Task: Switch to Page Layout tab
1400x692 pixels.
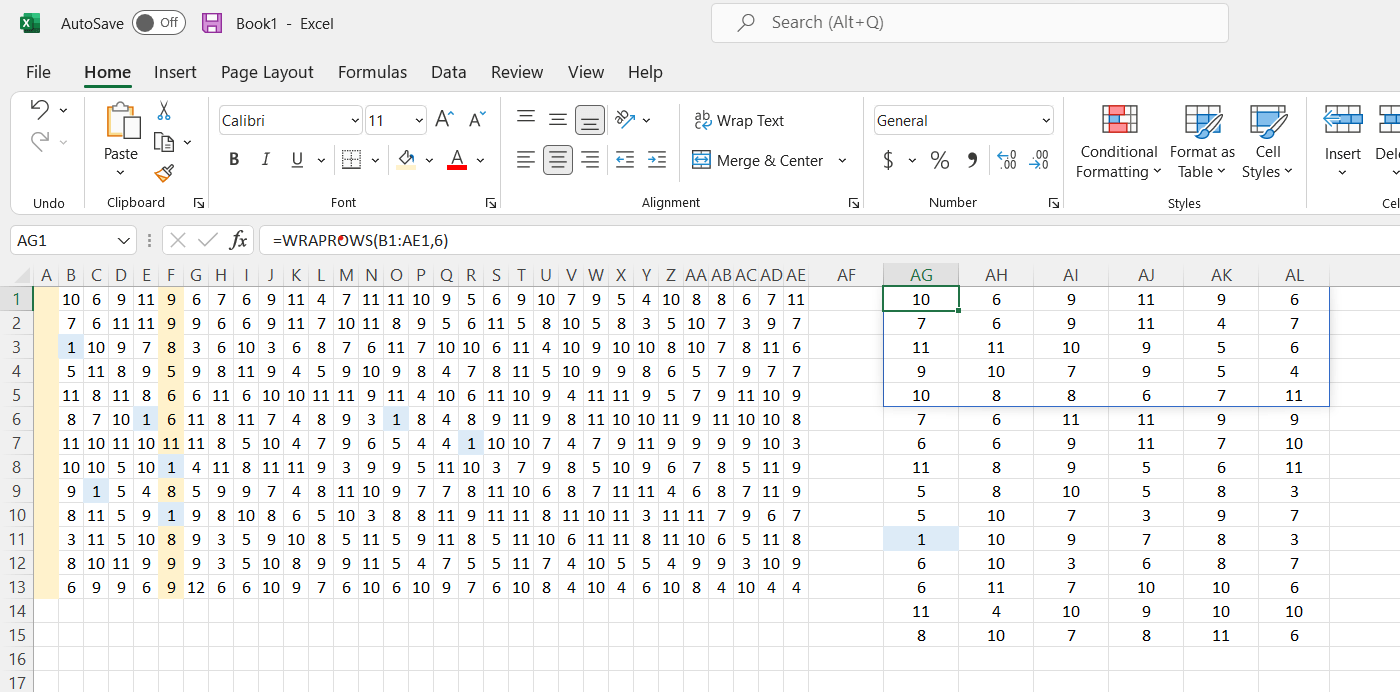Action: [267, 72]
